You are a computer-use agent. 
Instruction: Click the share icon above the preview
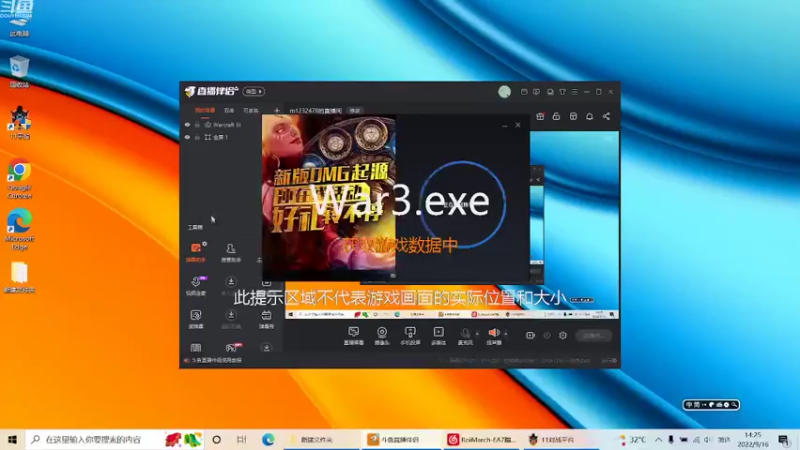(606, 116)
